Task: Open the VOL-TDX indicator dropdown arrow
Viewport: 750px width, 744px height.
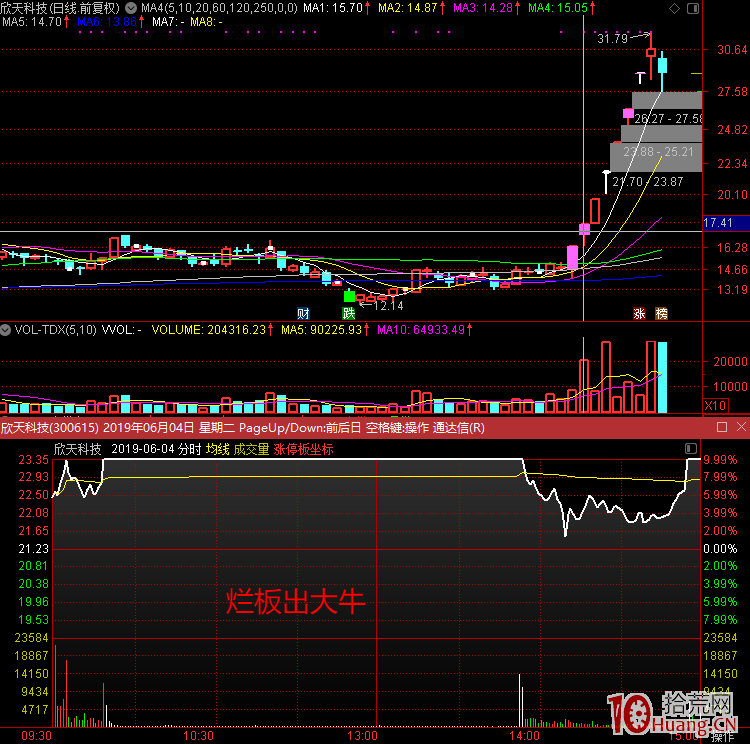Action: pyautogui.click(x=5, y=330)
